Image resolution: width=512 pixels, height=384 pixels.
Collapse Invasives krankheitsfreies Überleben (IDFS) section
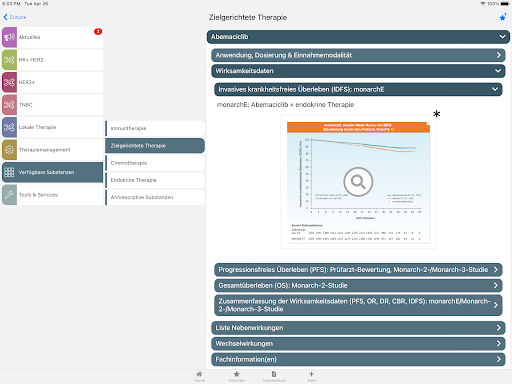click(358, 89)
